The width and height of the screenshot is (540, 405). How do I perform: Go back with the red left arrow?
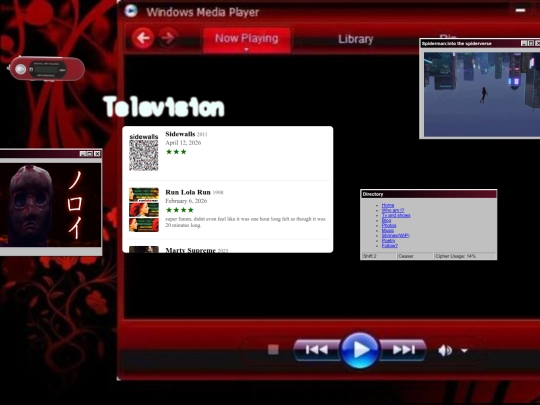[143, 38]
